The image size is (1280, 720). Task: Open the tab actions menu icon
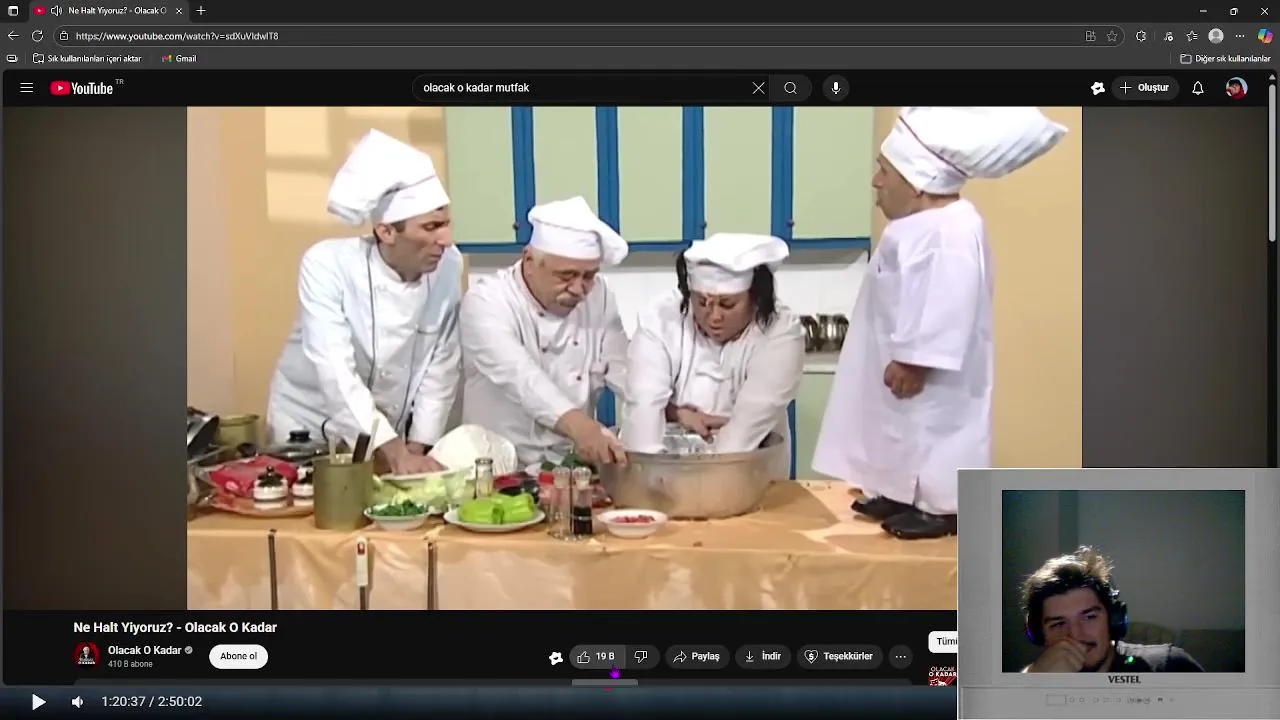[13, 11]
